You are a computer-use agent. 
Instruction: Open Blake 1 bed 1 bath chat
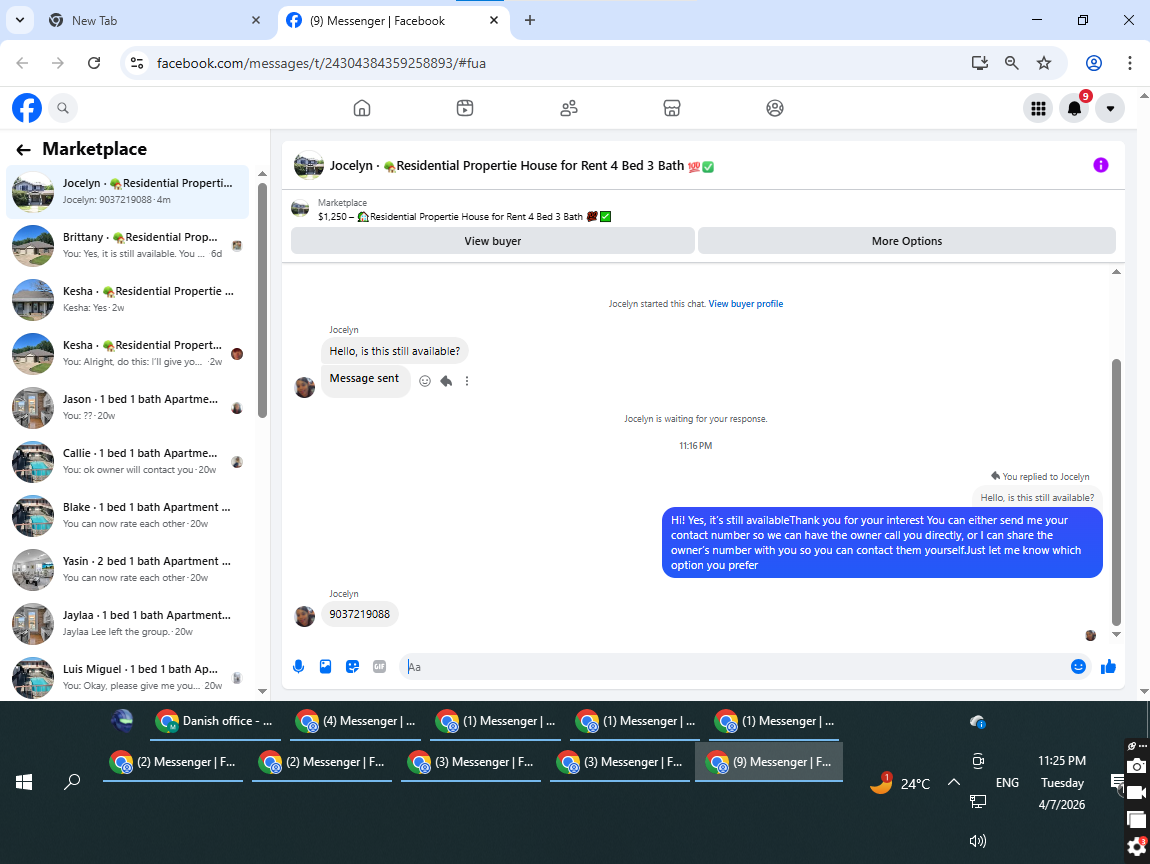click(128, 516)
